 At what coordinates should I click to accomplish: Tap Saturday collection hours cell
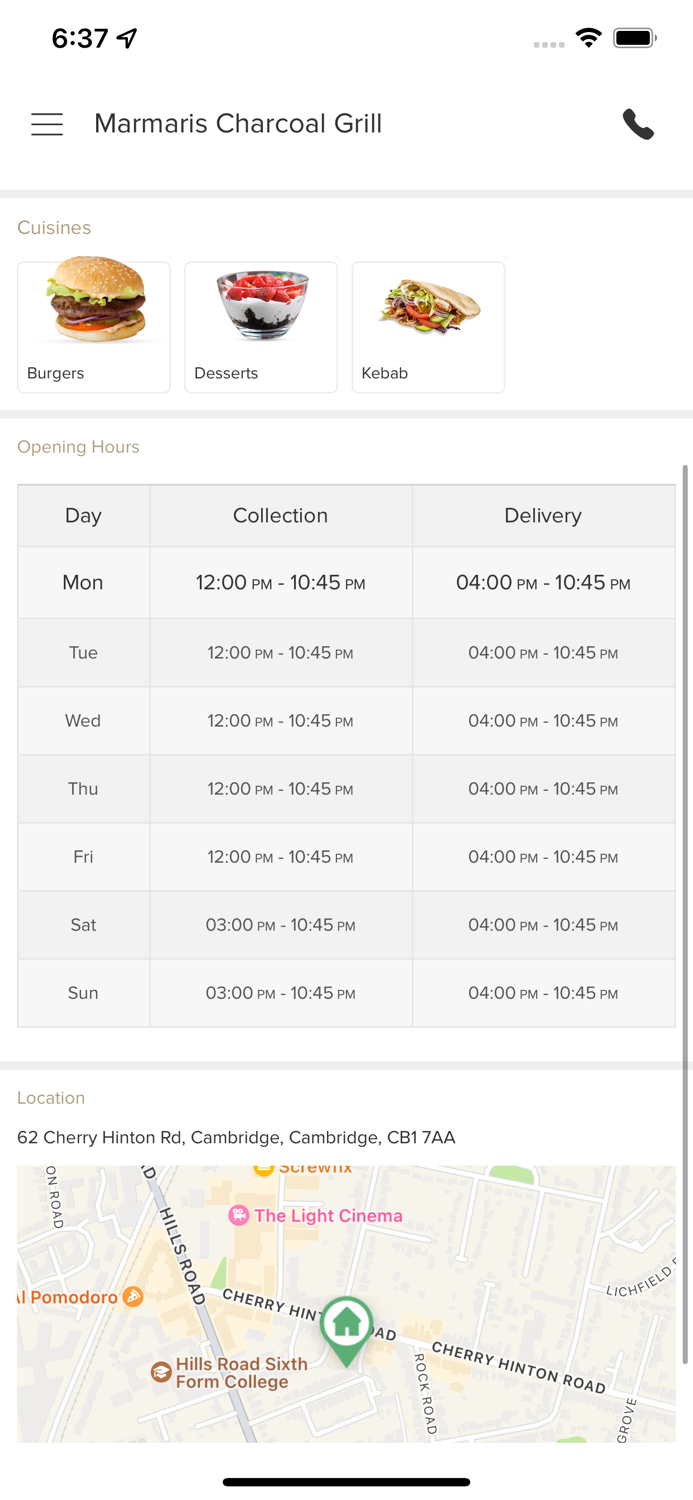[280, 925]
